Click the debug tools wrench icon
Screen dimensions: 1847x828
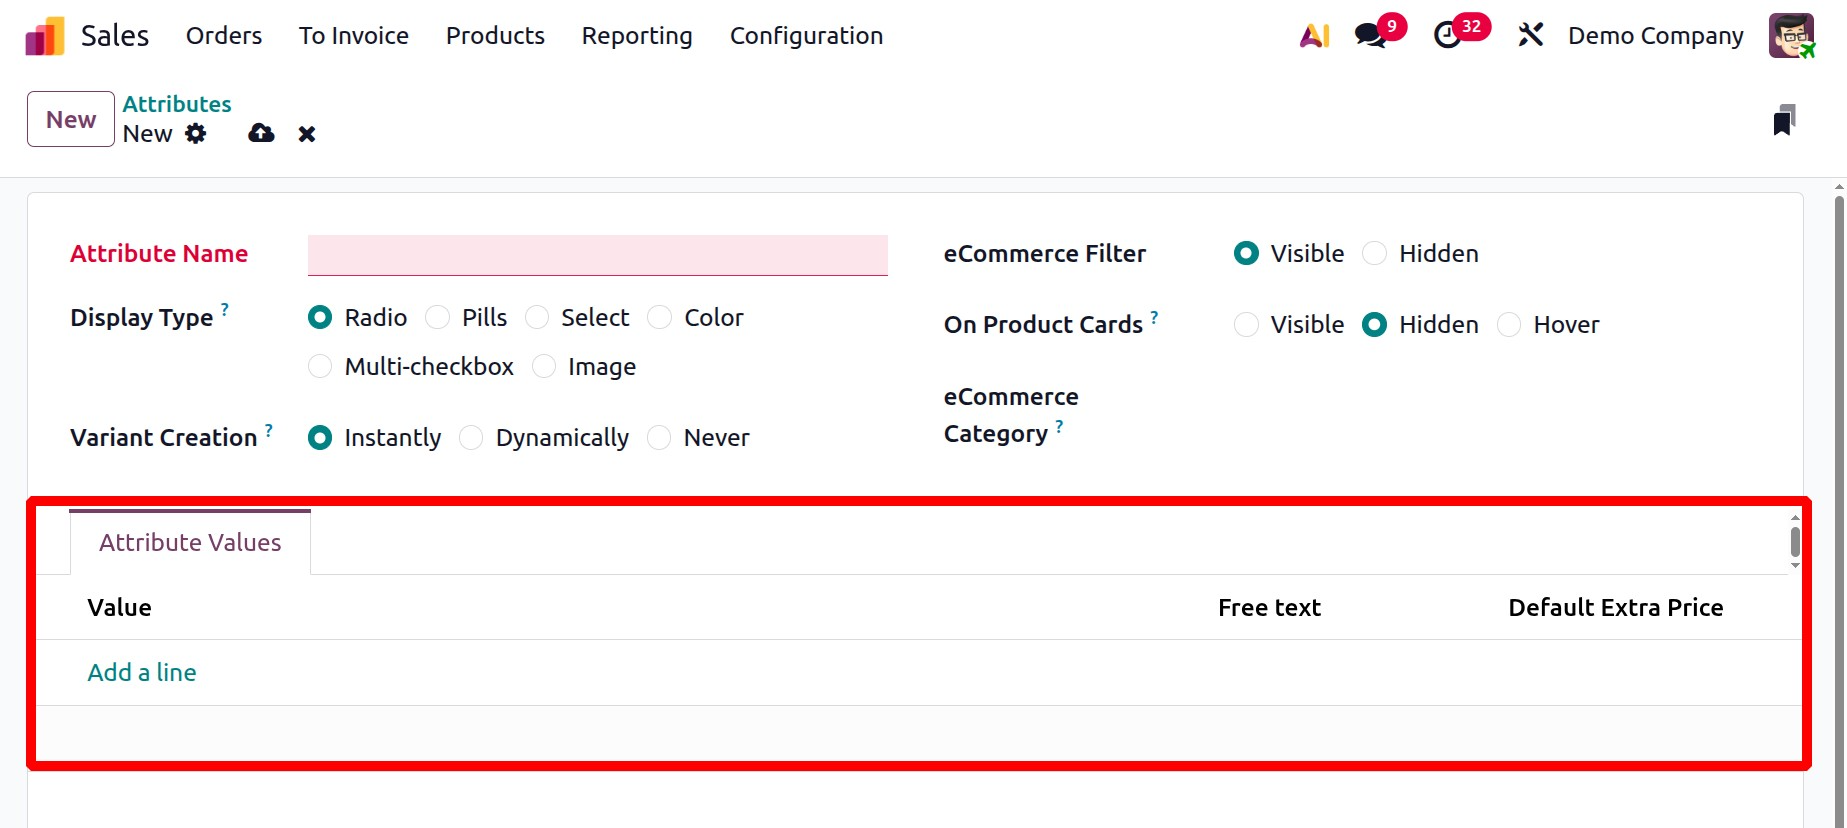point(1530,36)
